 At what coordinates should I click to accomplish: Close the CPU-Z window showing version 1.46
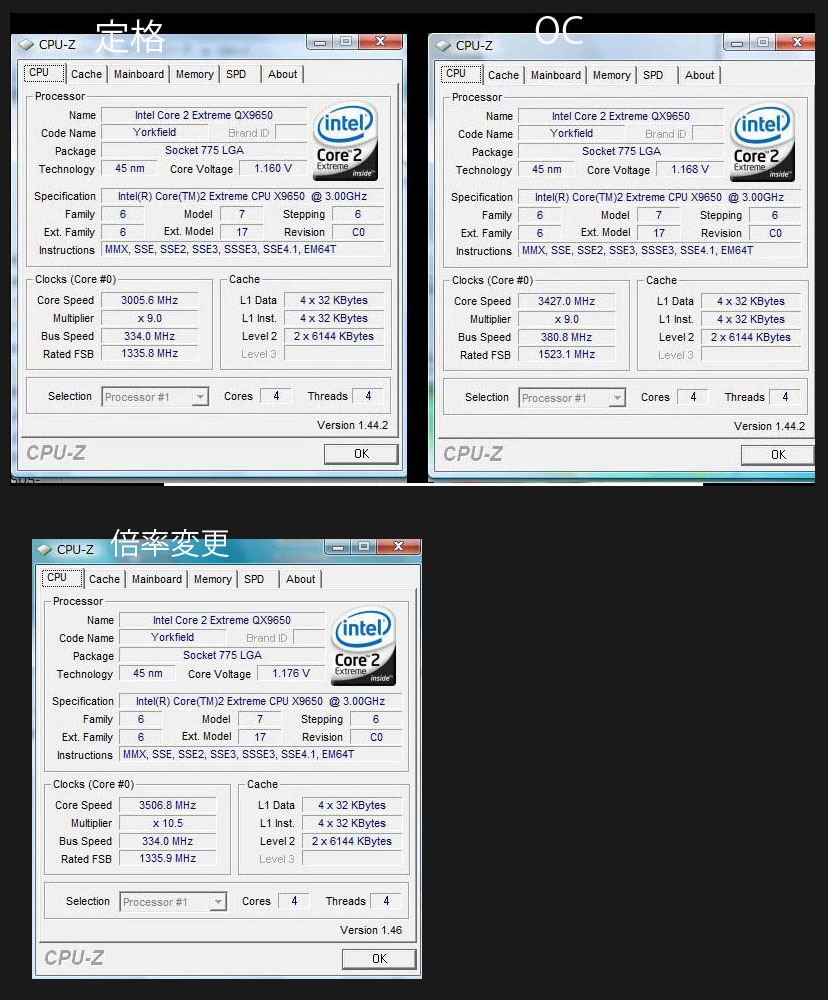(399, 547)
